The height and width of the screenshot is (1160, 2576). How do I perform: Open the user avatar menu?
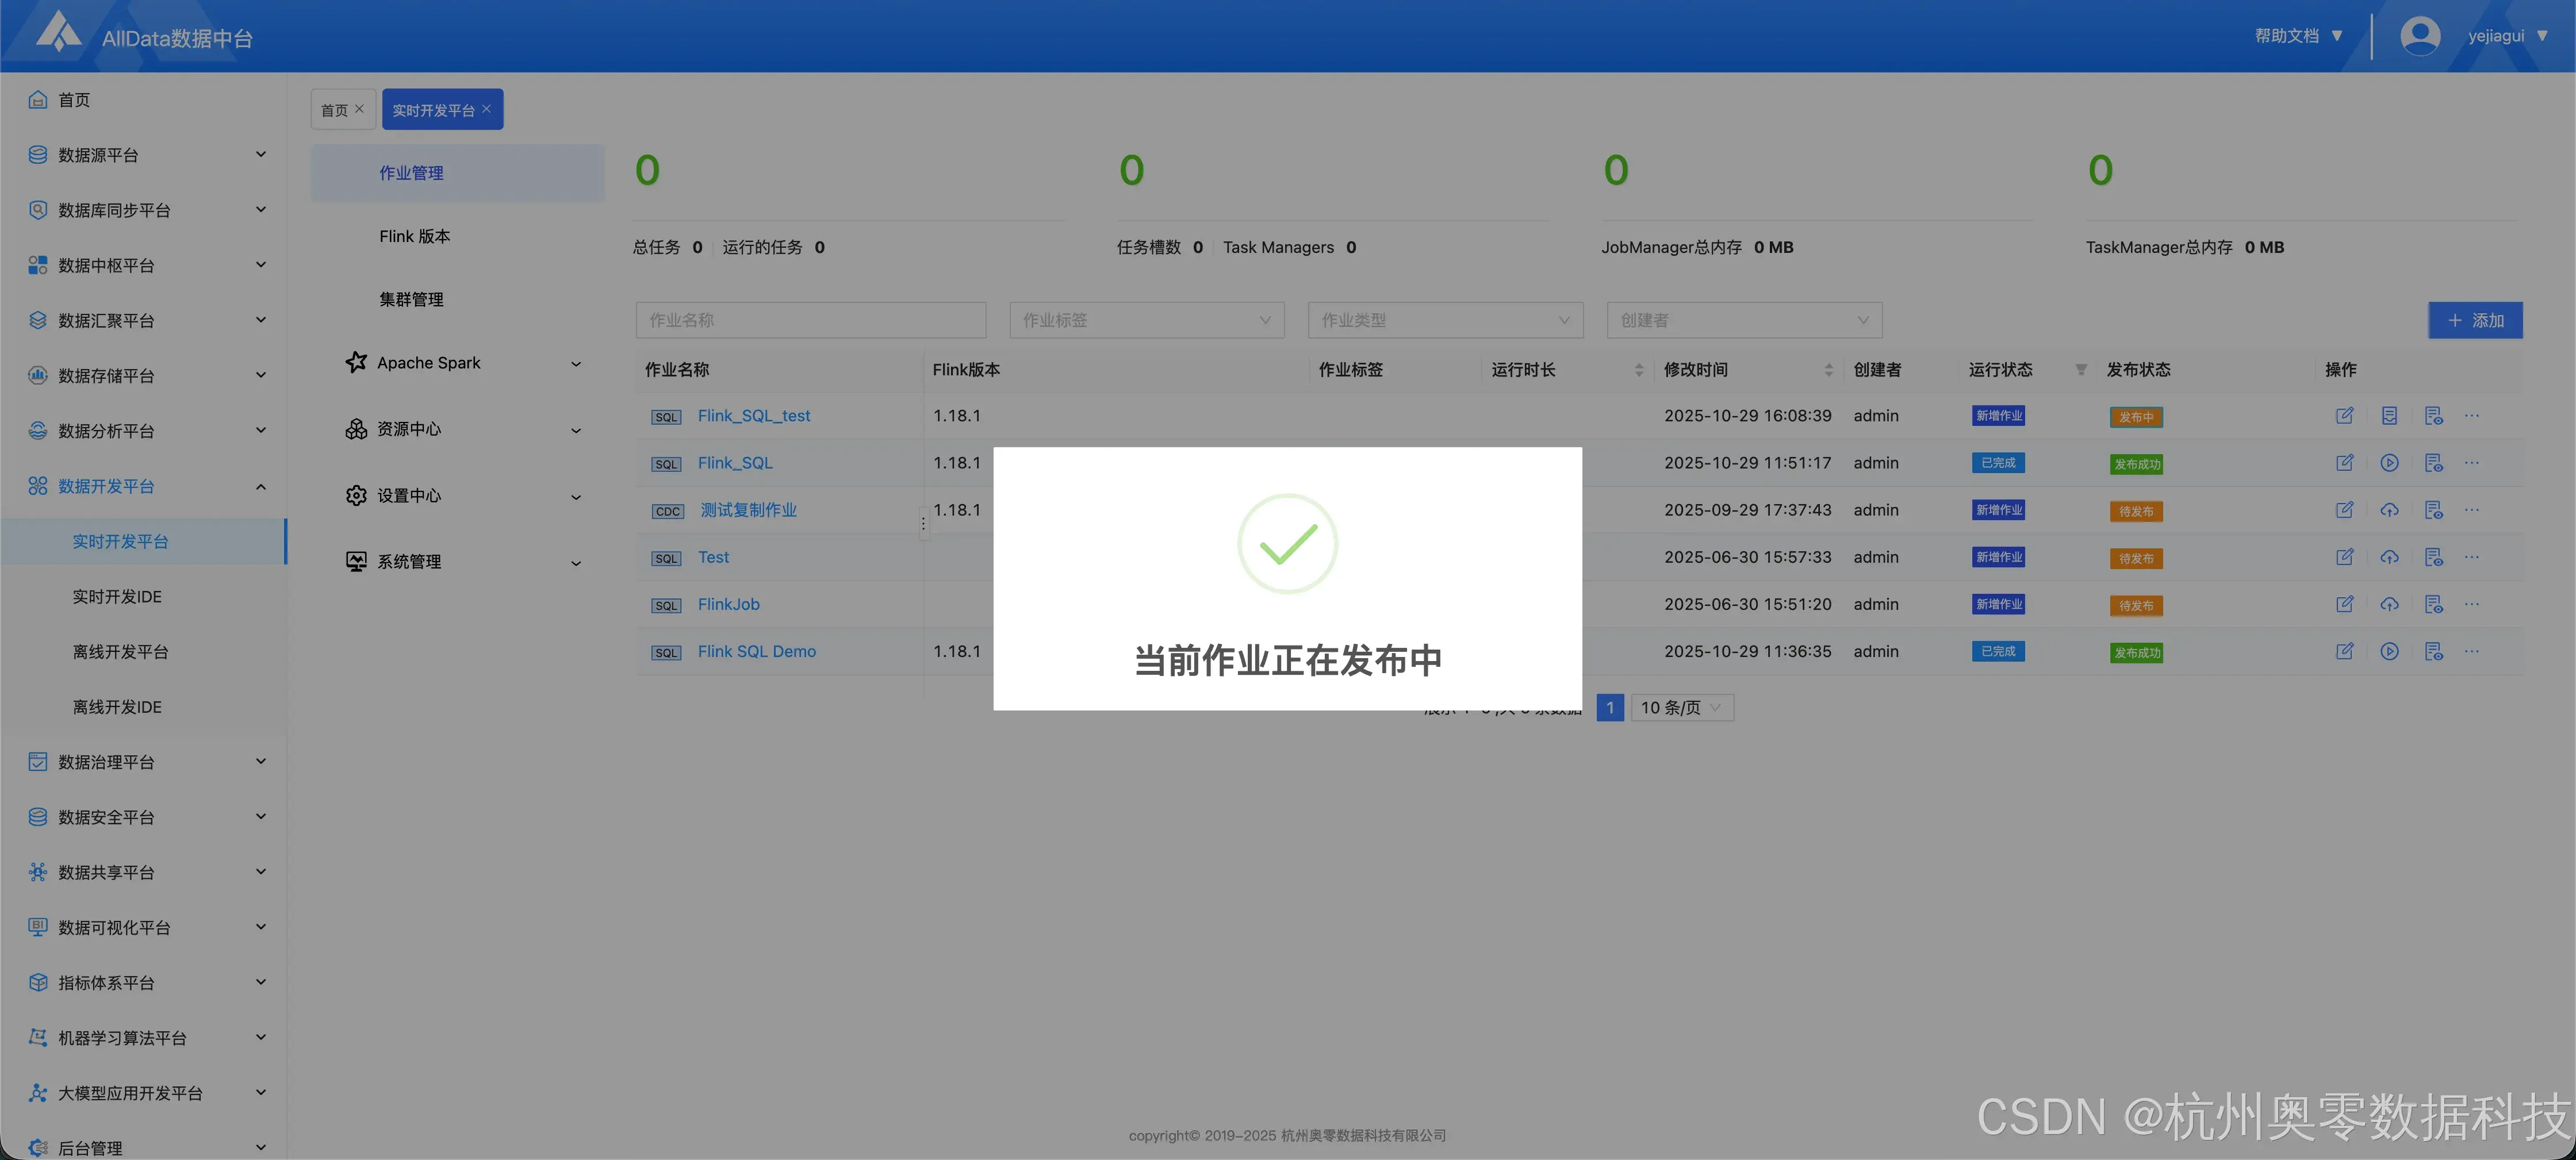[2420, 35]
